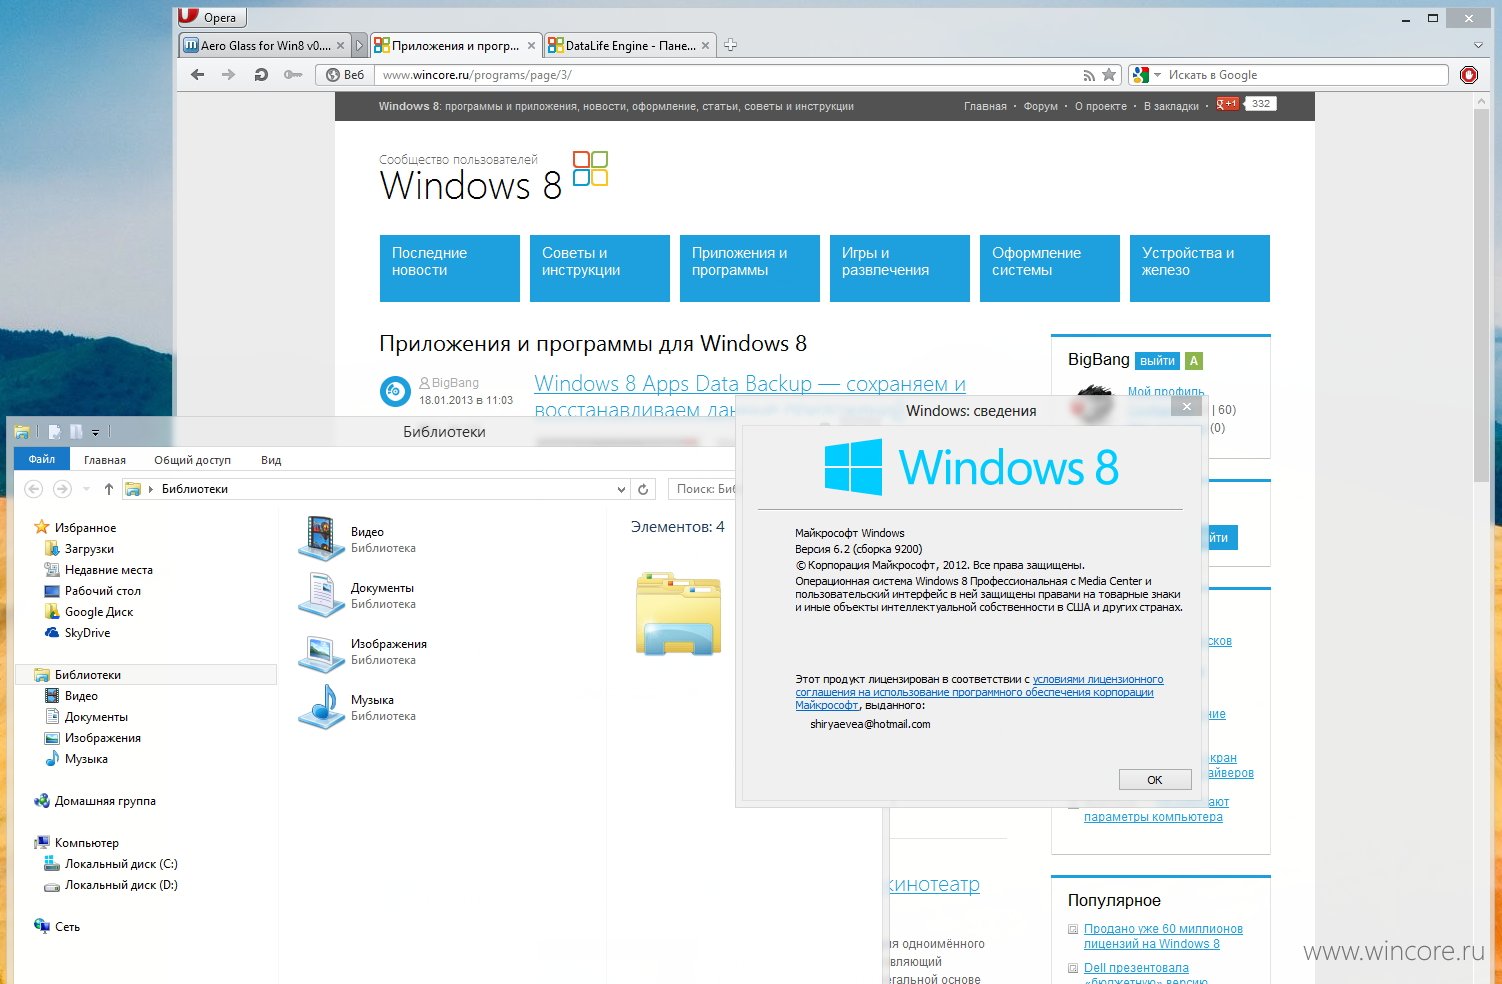Screen dimensions: 1502x984
Task: Switch to the Aero Glass for Win8 tab
Action: (x=264, y=45)
